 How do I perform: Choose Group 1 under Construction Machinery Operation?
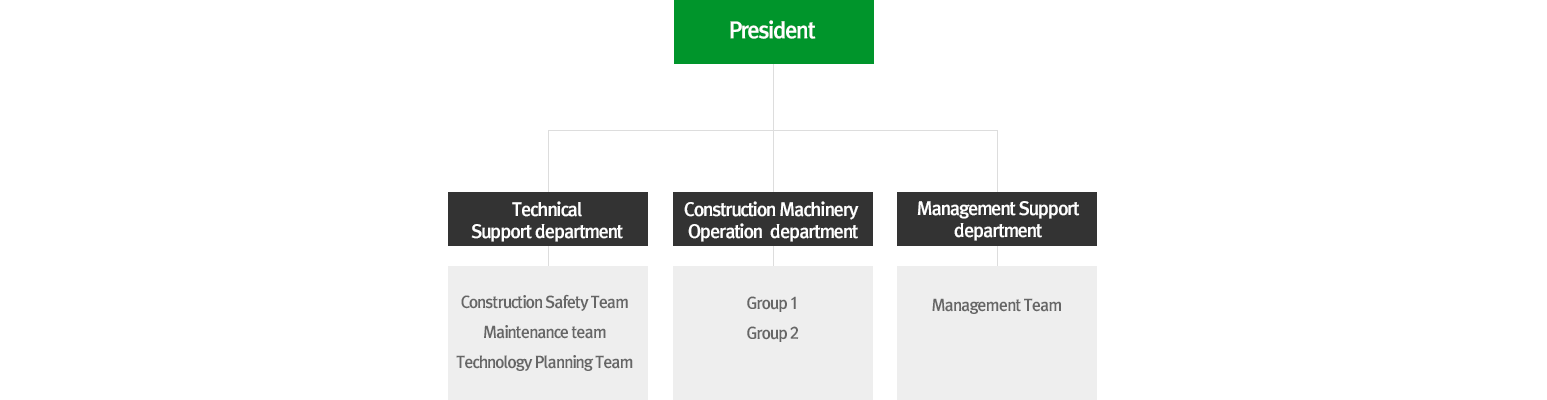(772, 303)
